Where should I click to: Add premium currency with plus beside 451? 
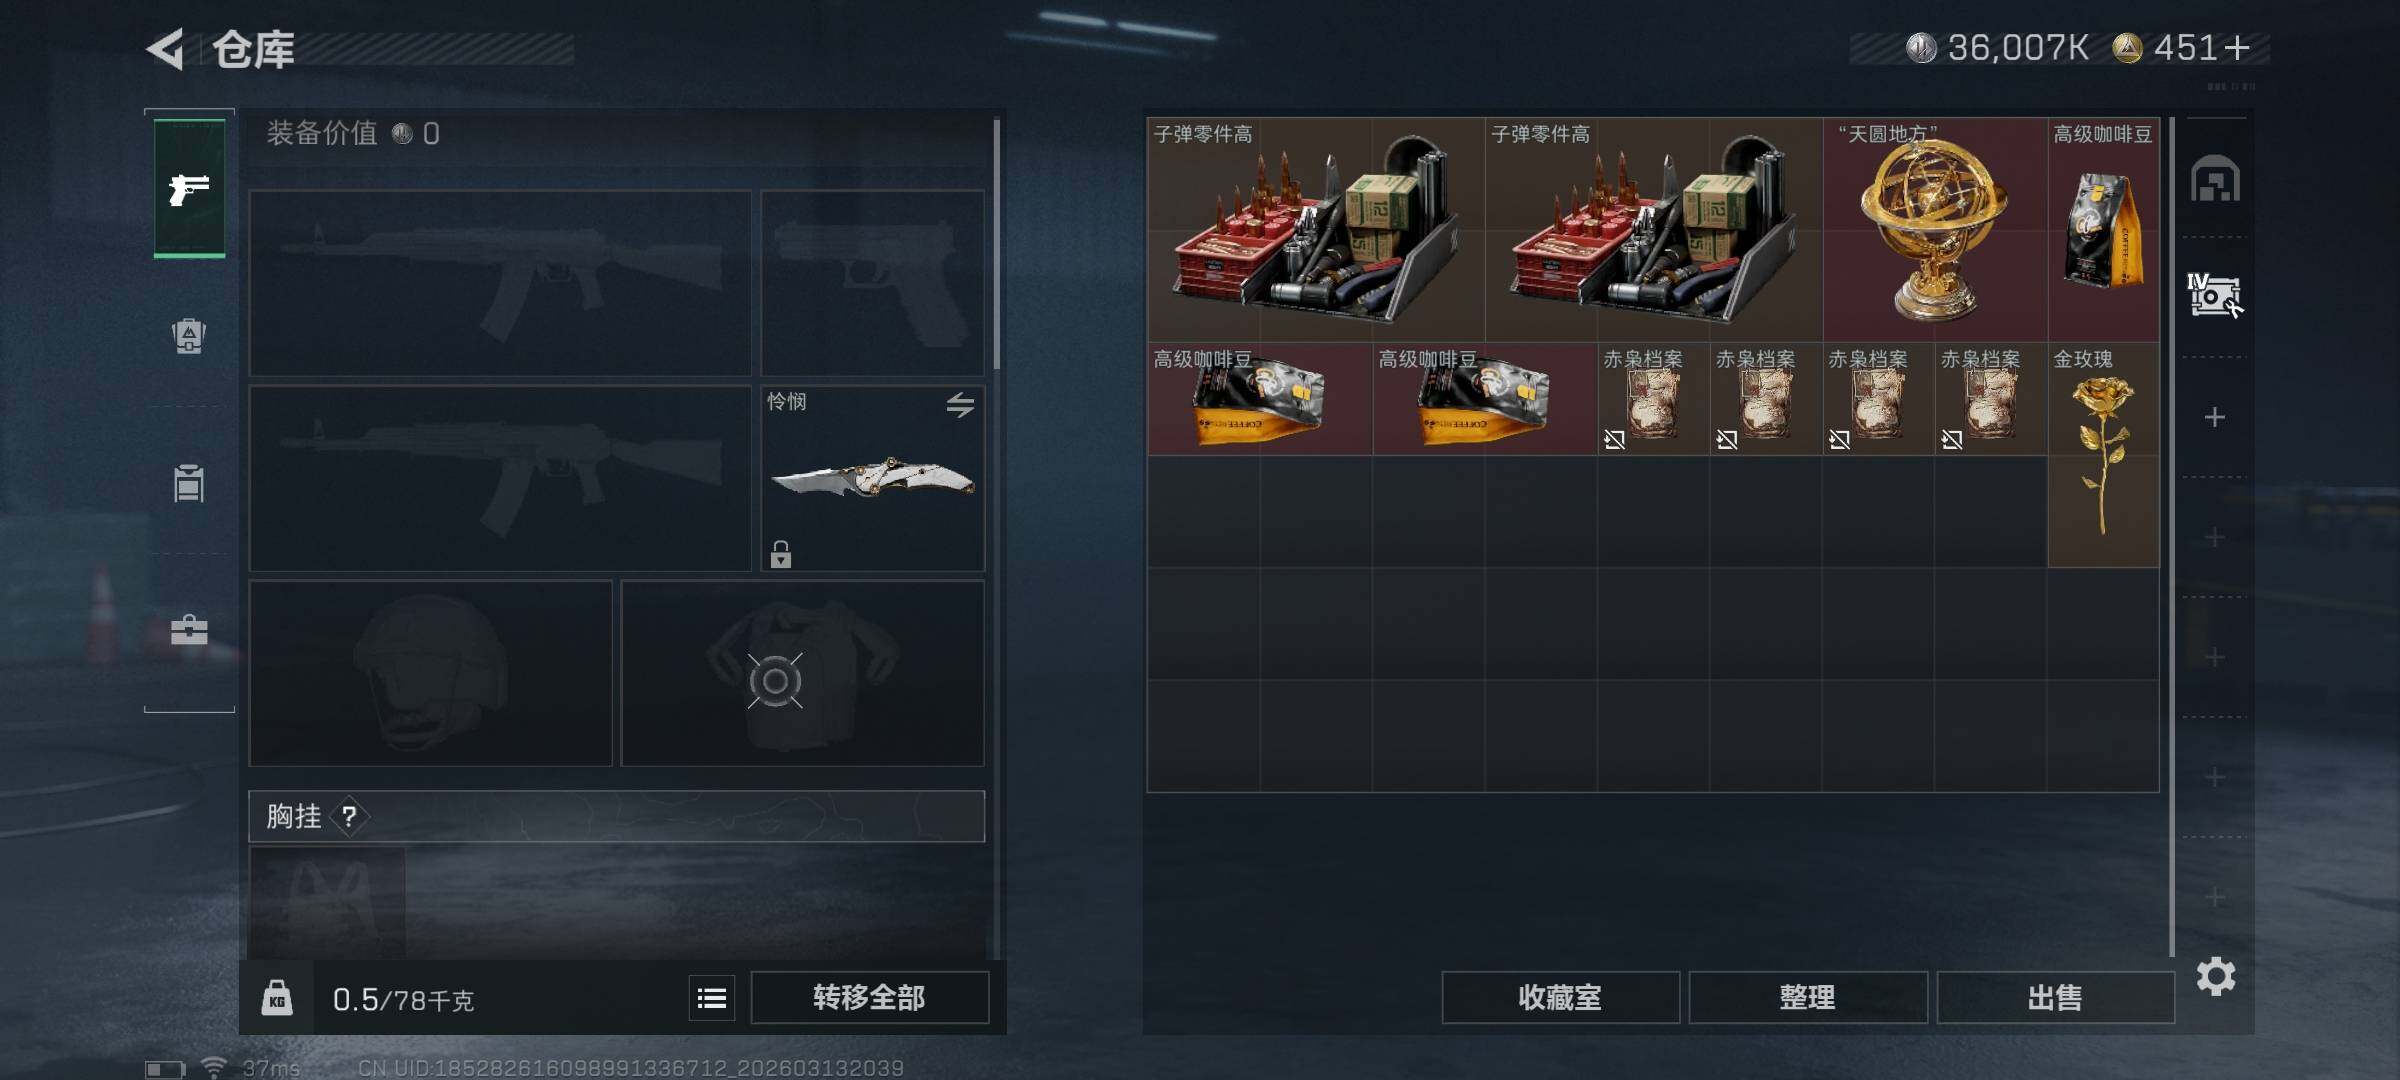[x=2237, y=47]
